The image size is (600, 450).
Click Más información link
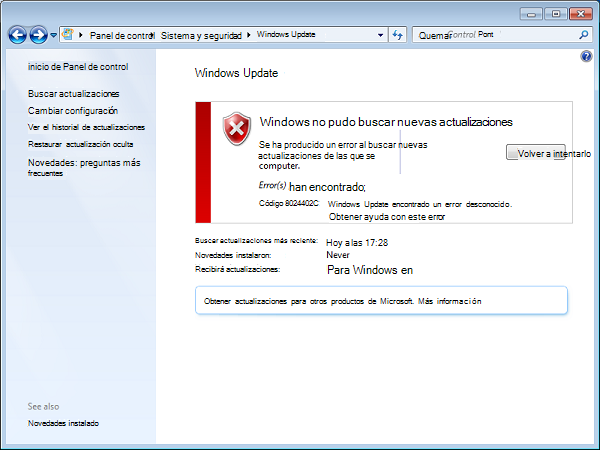(450, 301)
